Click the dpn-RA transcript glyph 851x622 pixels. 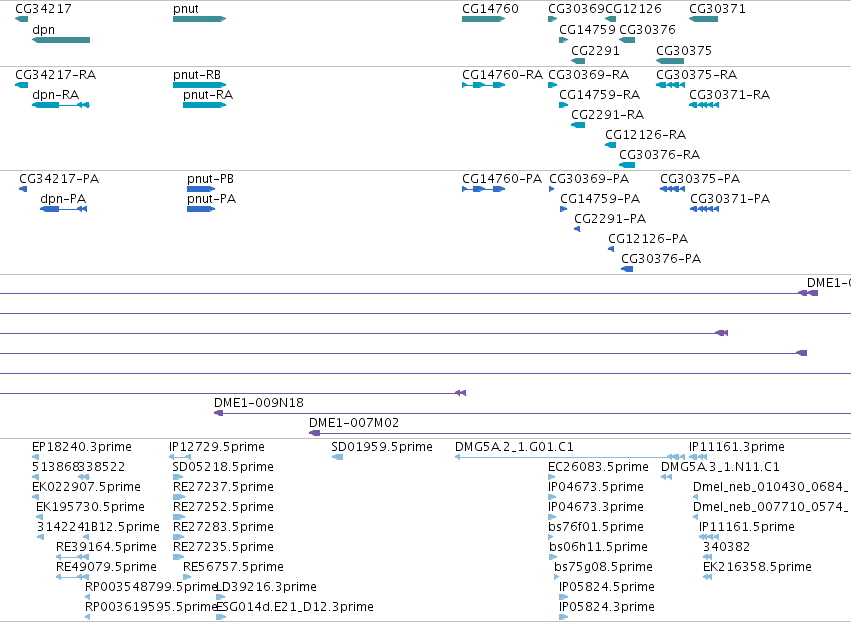pos(61,105)
